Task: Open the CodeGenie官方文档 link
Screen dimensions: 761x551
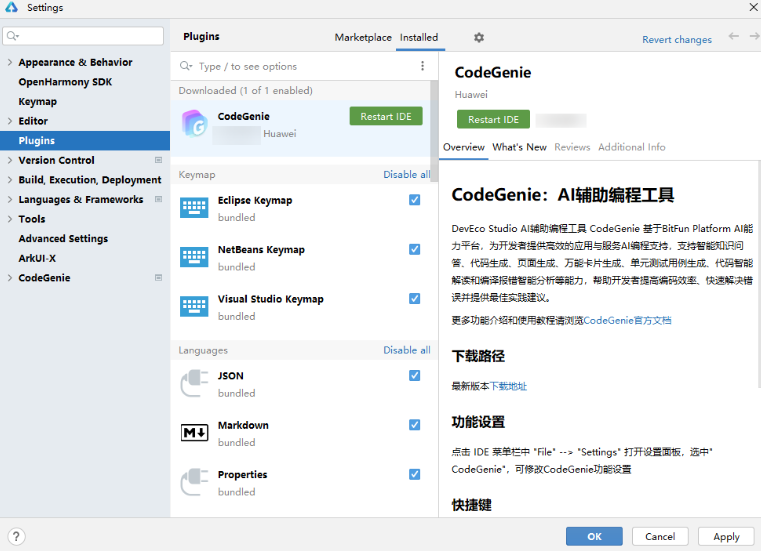Action: point(627,320)
